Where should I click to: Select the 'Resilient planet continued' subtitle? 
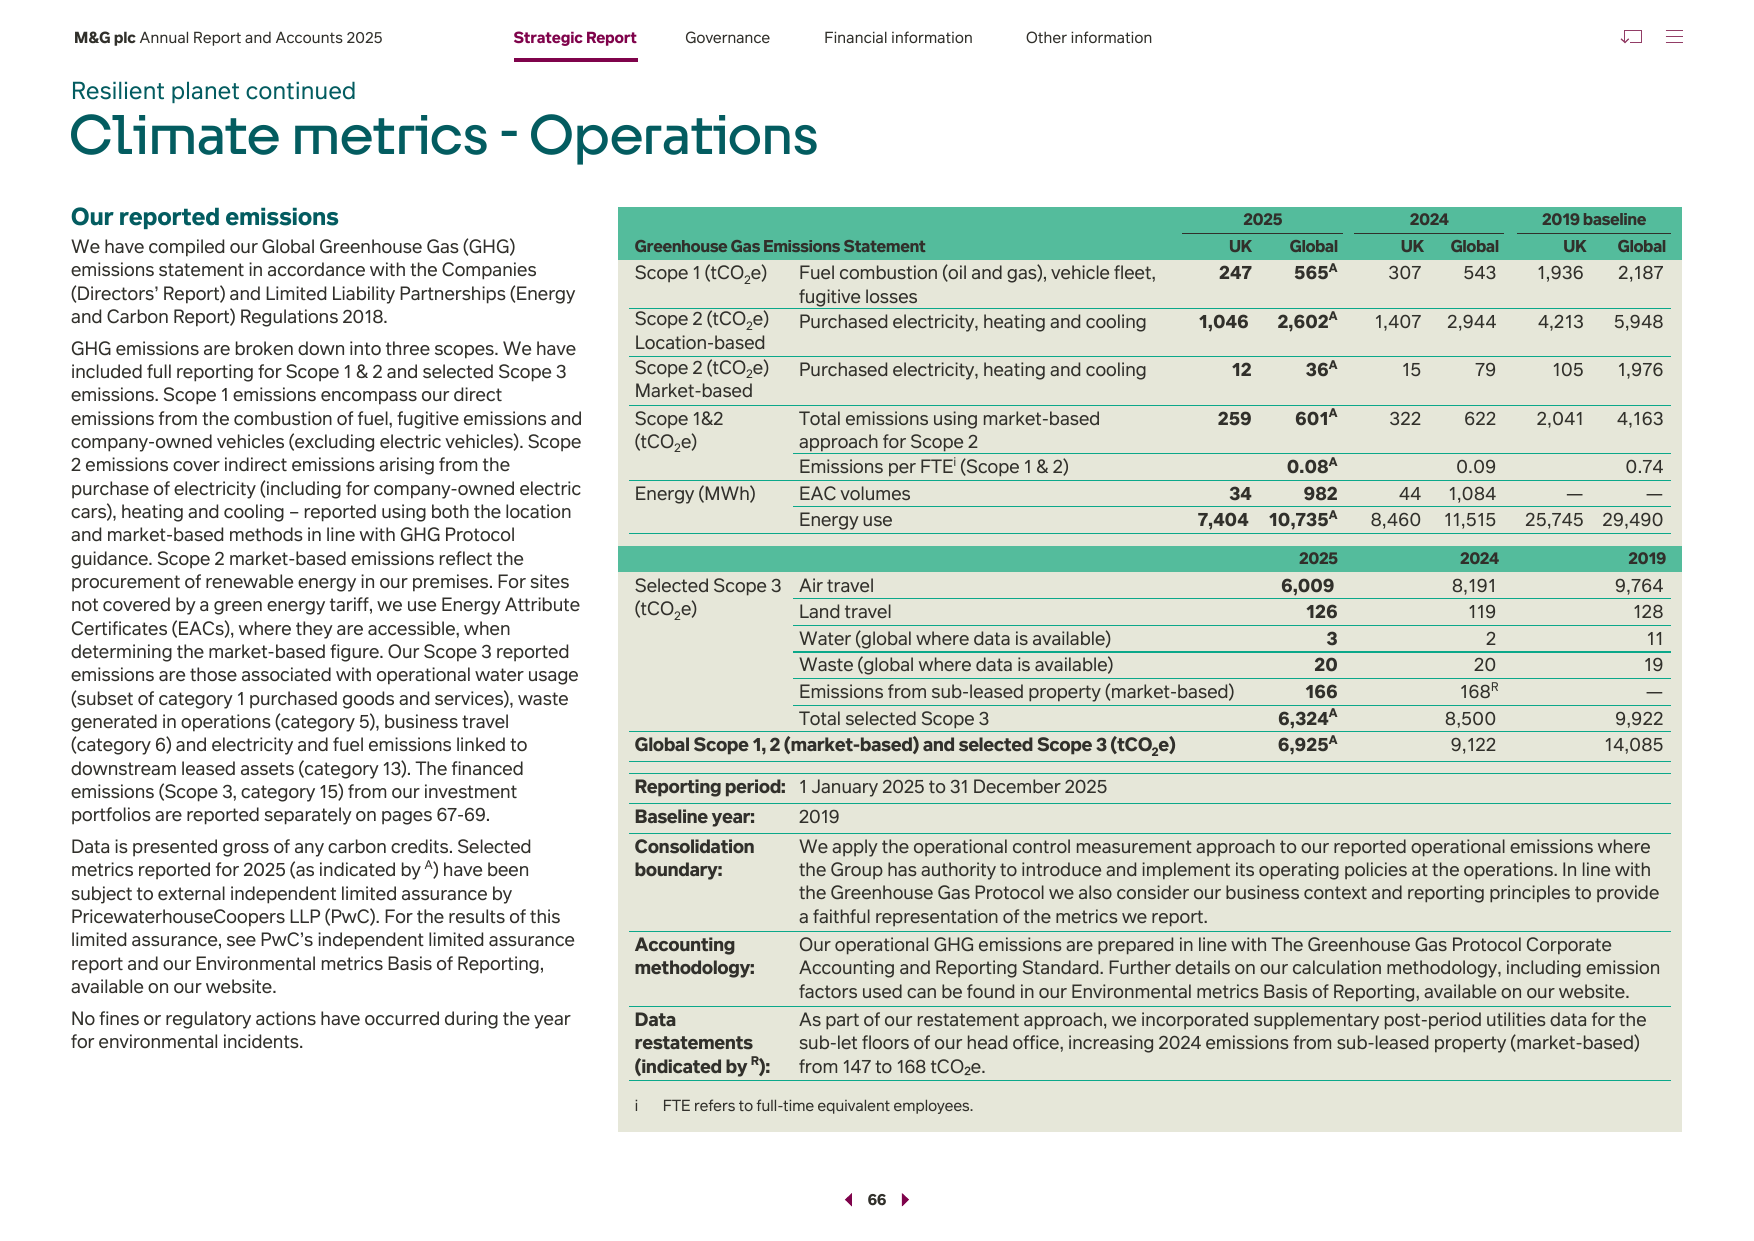213,91
